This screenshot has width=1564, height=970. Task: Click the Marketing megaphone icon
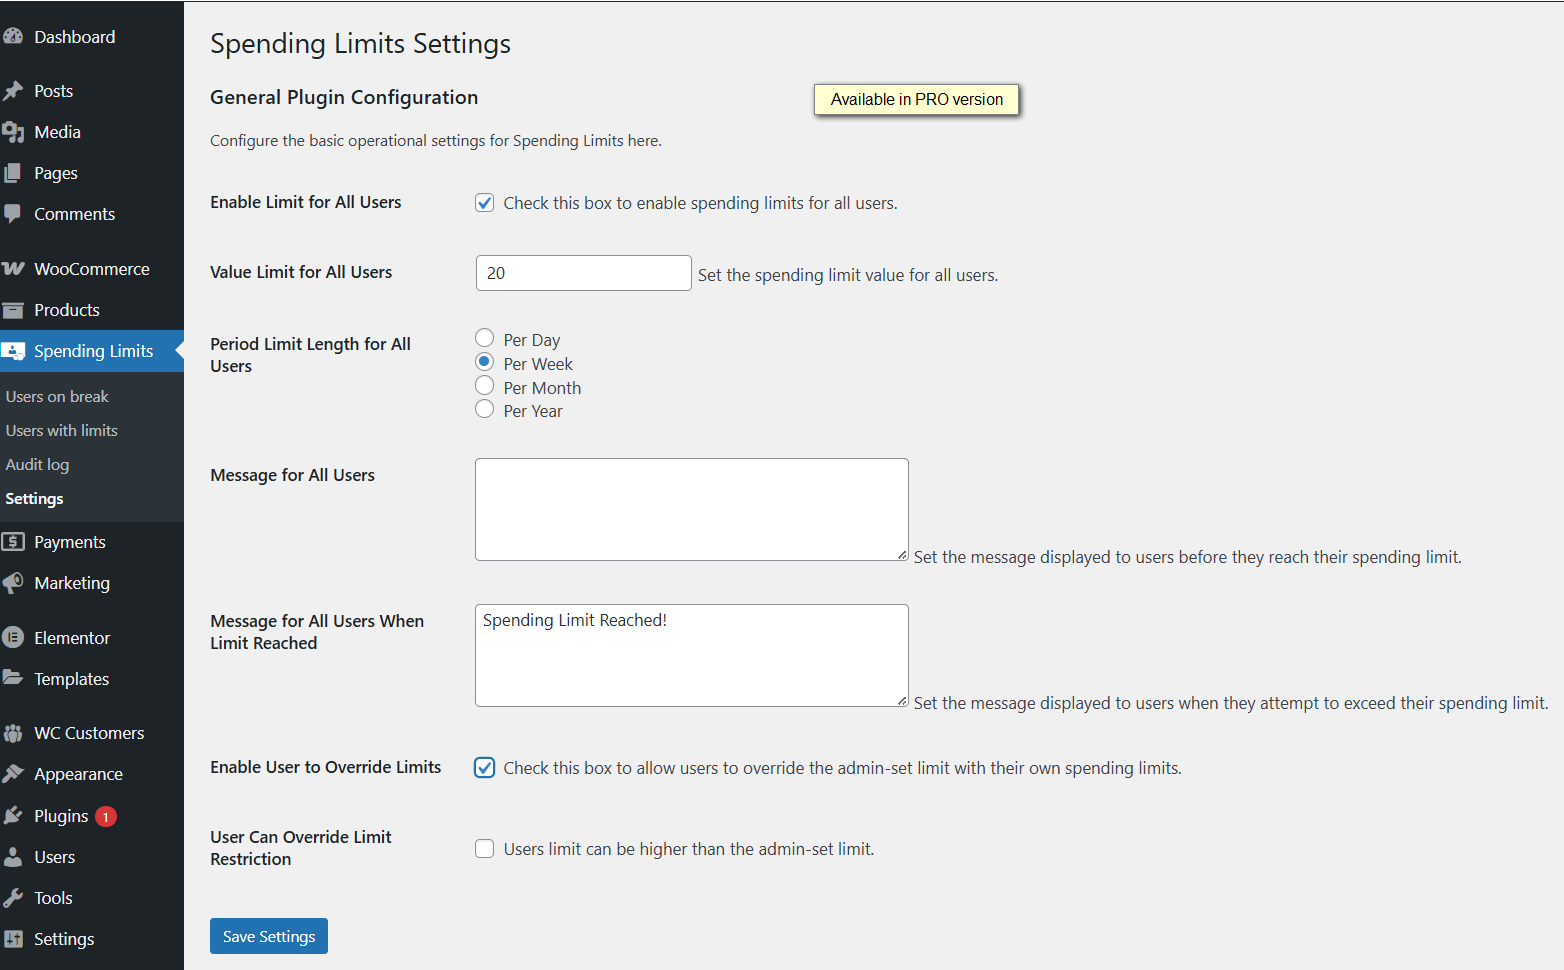(13, 583)
